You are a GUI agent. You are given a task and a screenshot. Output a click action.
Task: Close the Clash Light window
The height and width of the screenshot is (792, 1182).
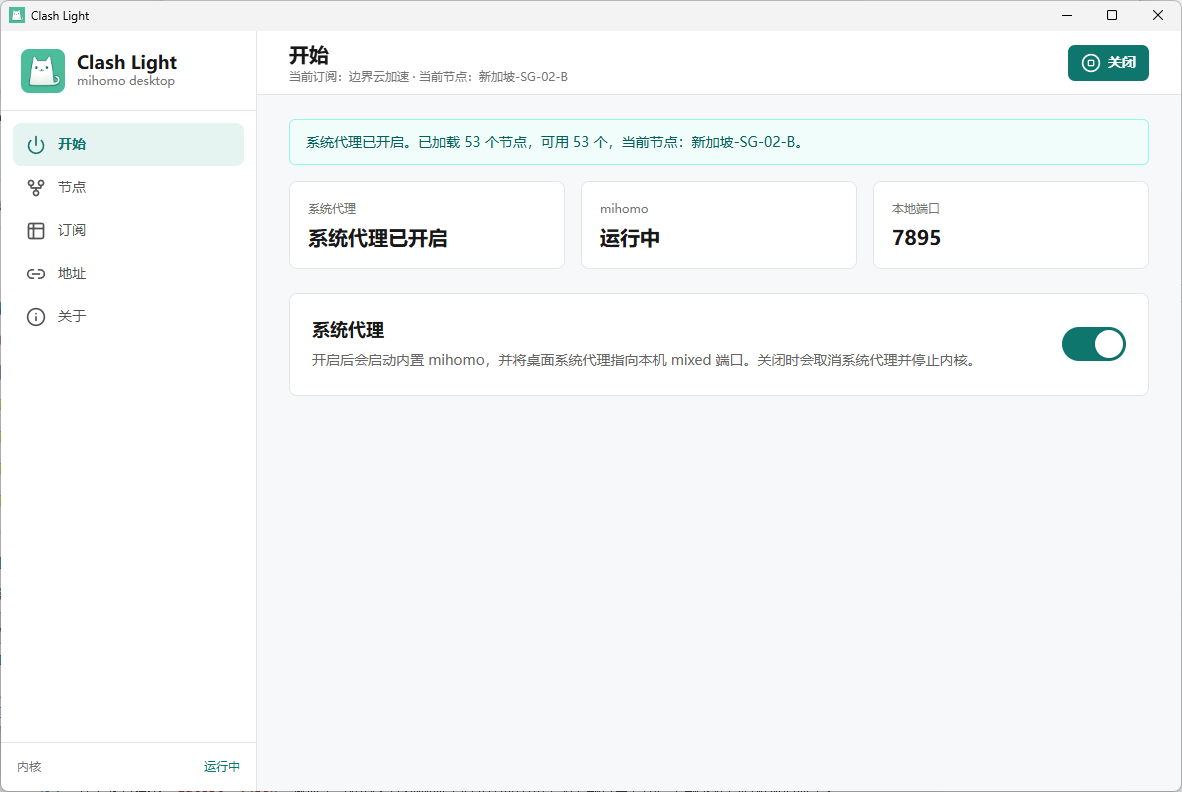point(1157,15)
